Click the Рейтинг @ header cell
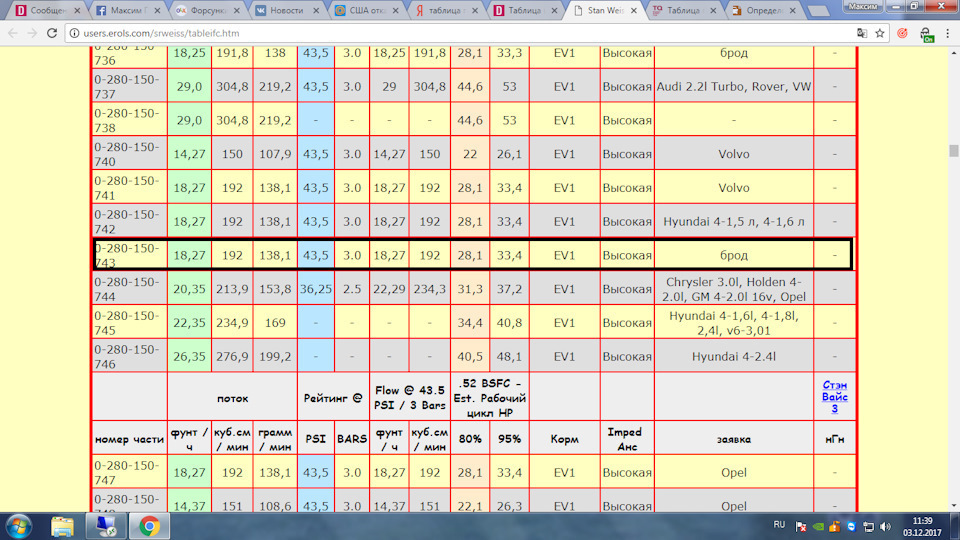This screenshot has width=960, height=540. pyautogui.click(x=333, y=398)
